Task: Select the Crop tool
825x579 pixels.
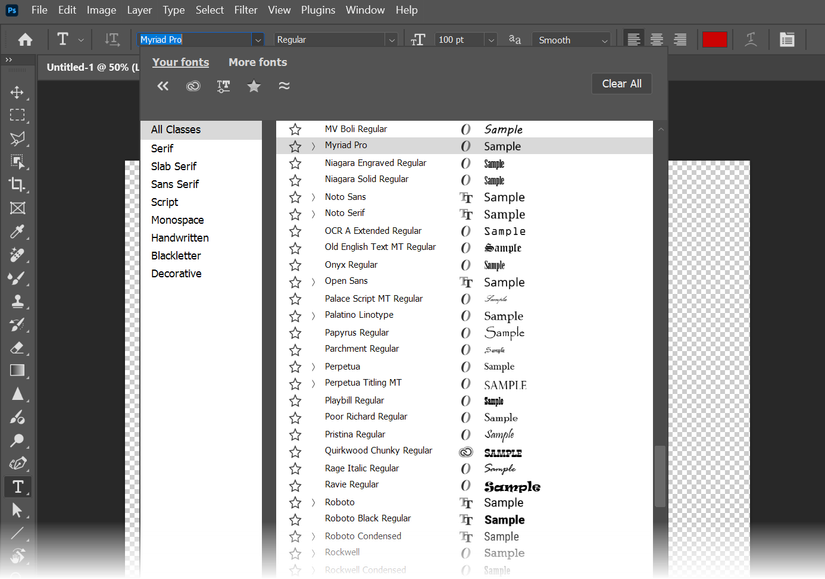Action: [x=17, y=185]
